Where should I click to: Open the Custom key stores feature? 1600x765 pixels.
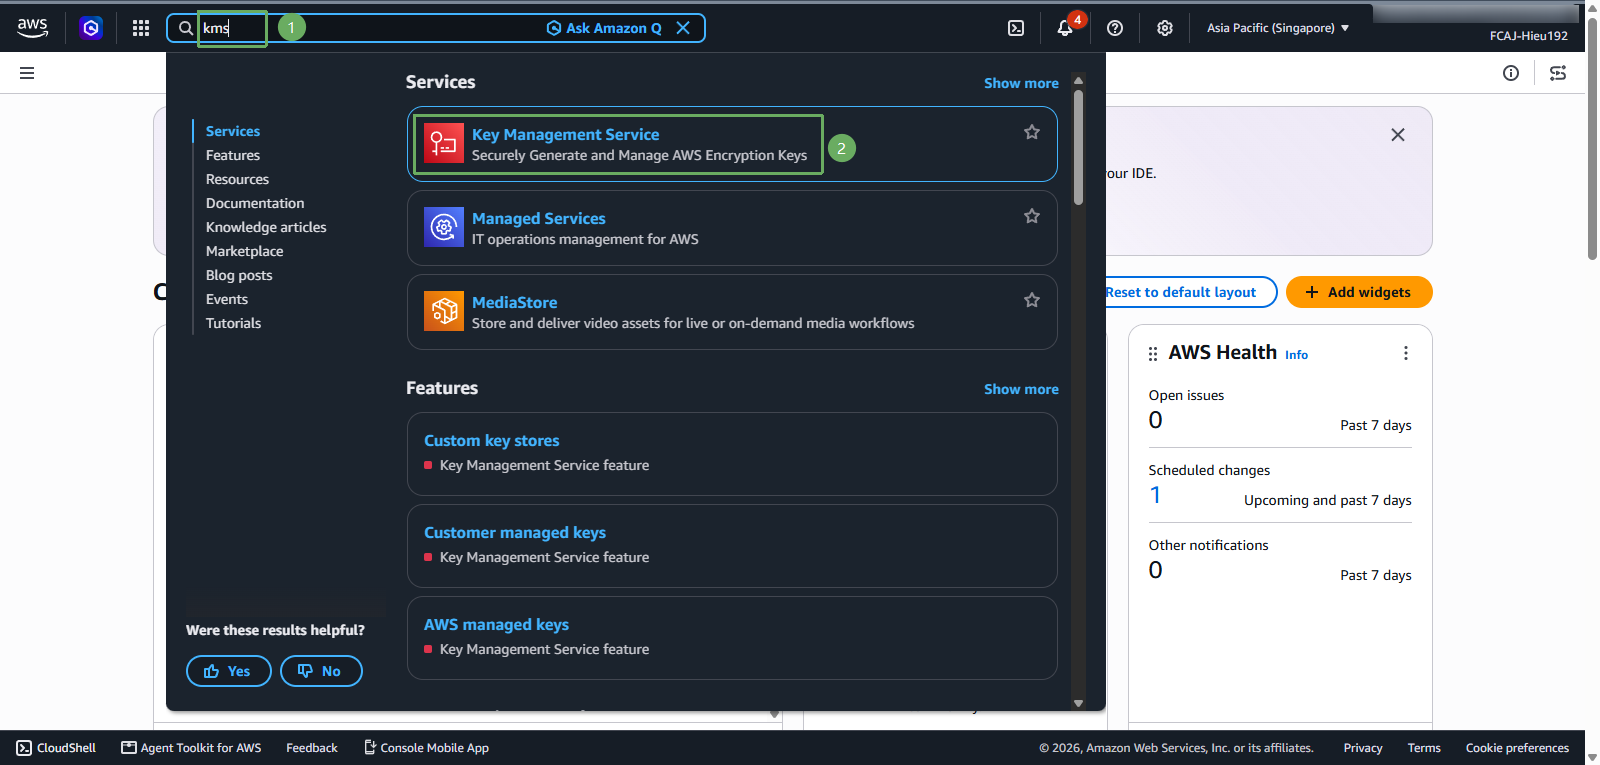pyautogui.click(x=491, y=440)
